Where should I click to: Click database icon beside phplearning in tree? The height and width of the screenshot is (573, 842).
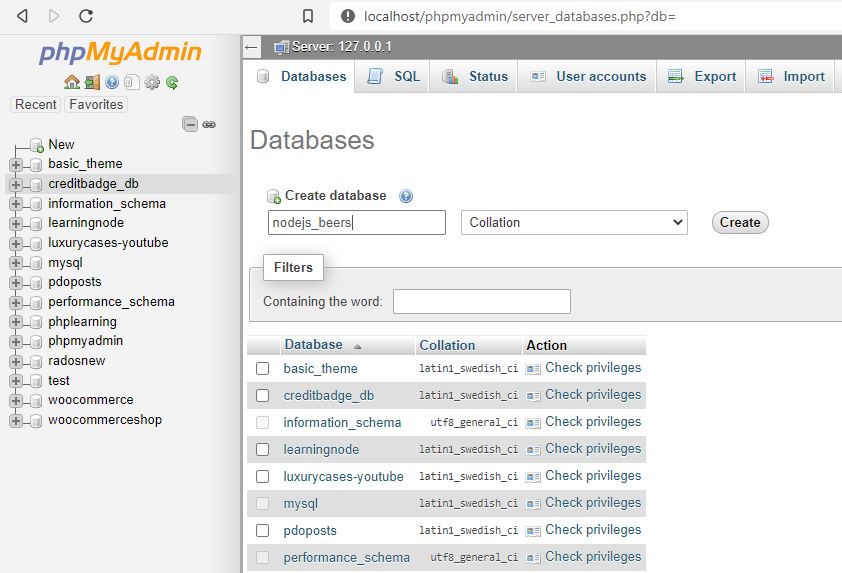tap(36, 322)
